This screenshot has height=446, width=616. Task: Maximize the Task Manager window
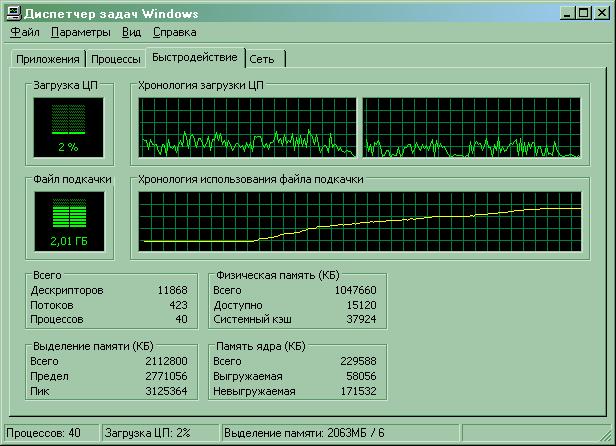point(584,13)
